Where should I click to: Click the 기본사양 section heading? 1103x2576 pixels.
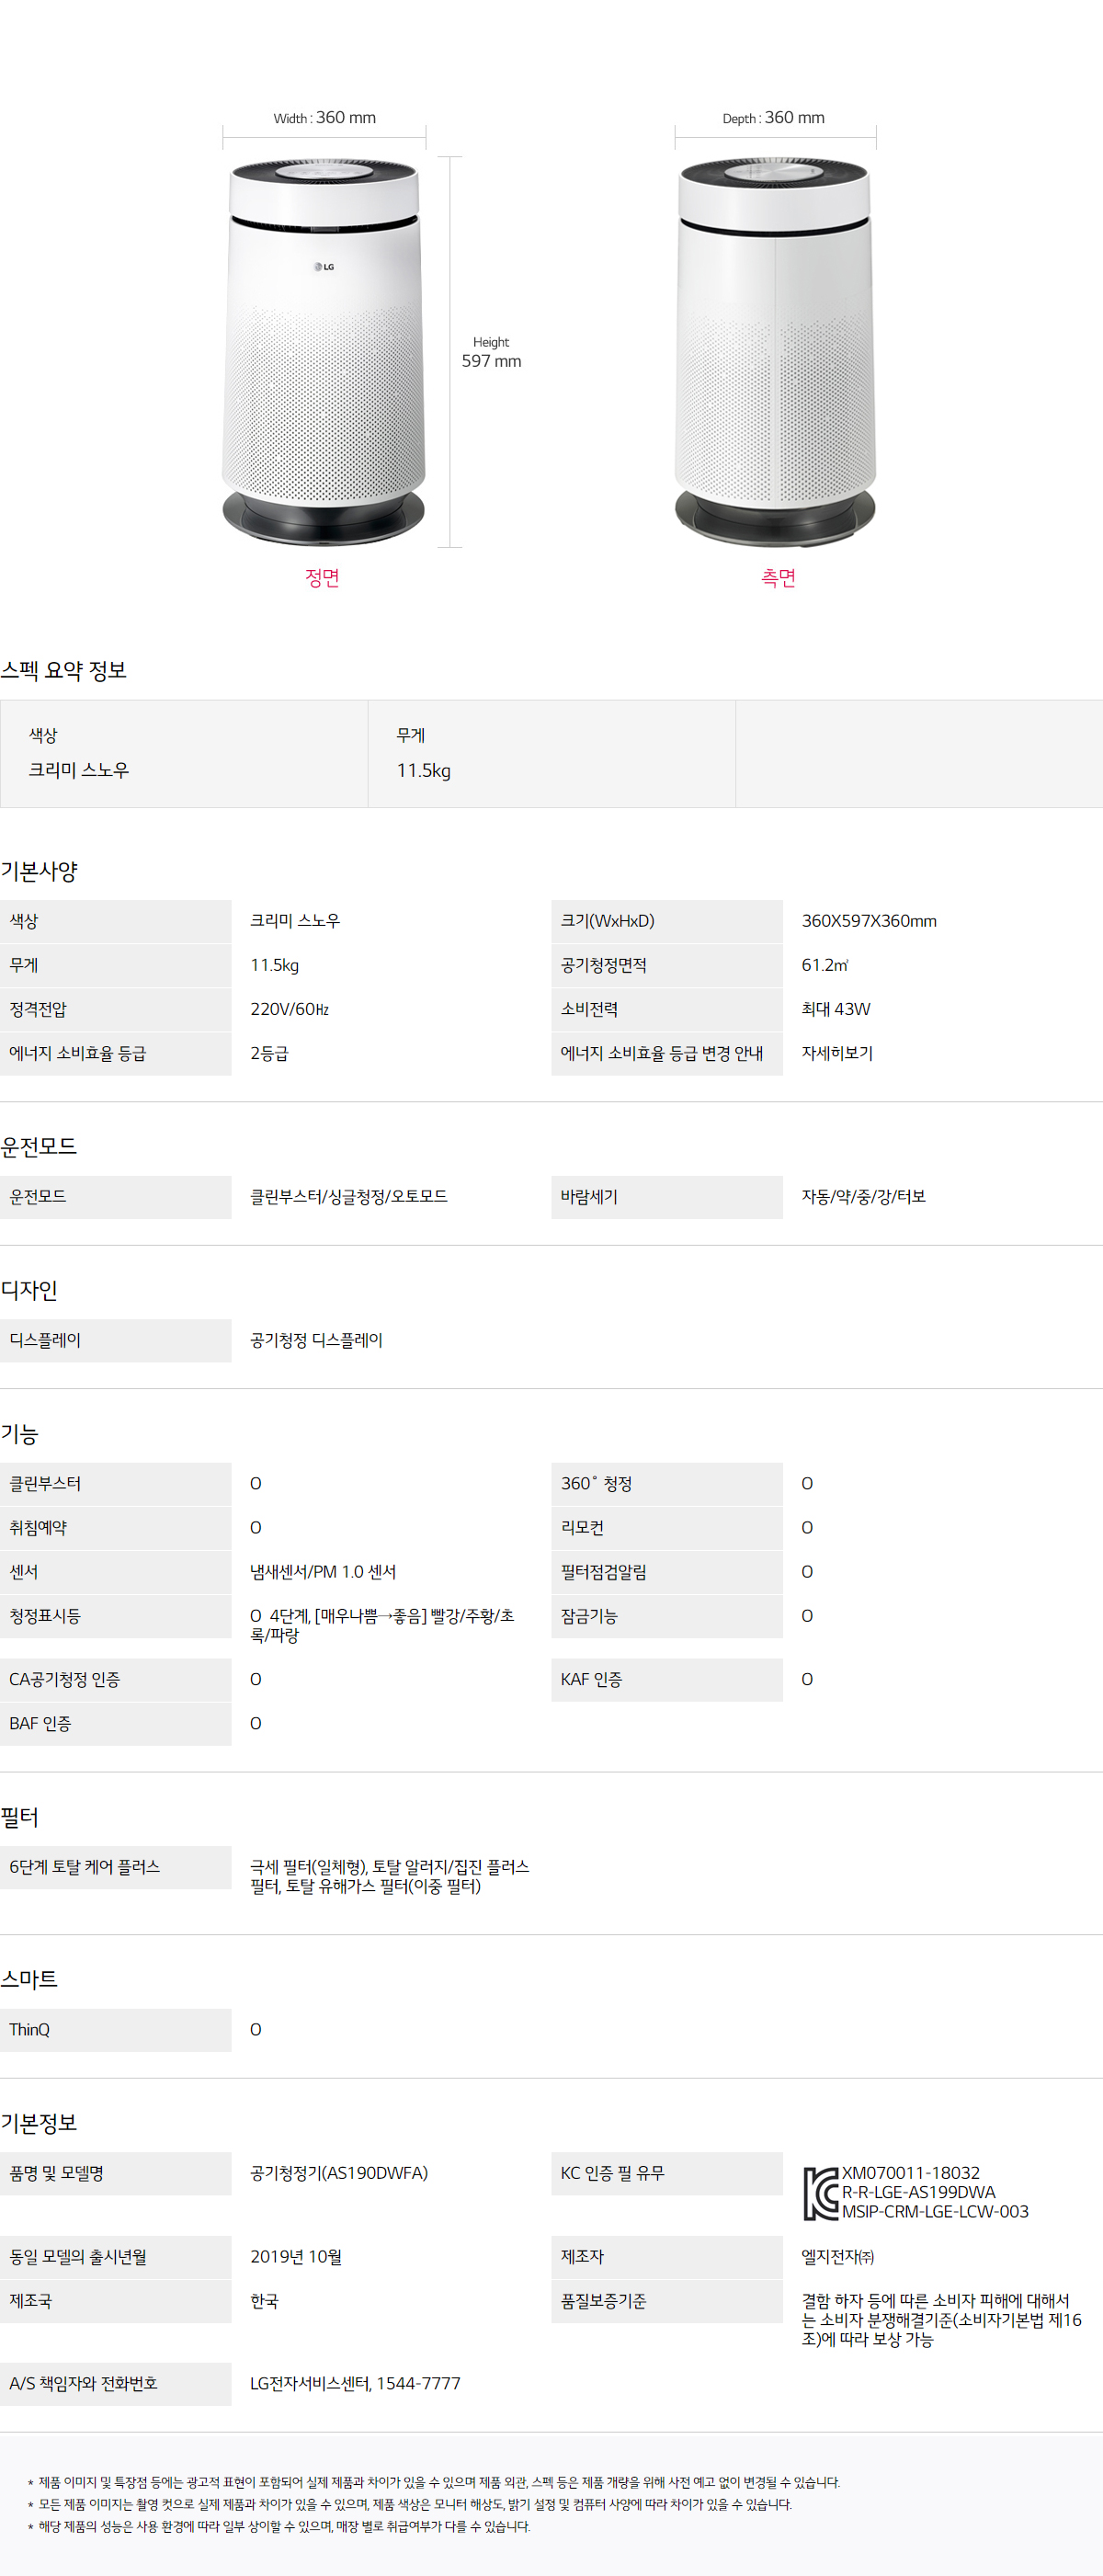point(39,871)
